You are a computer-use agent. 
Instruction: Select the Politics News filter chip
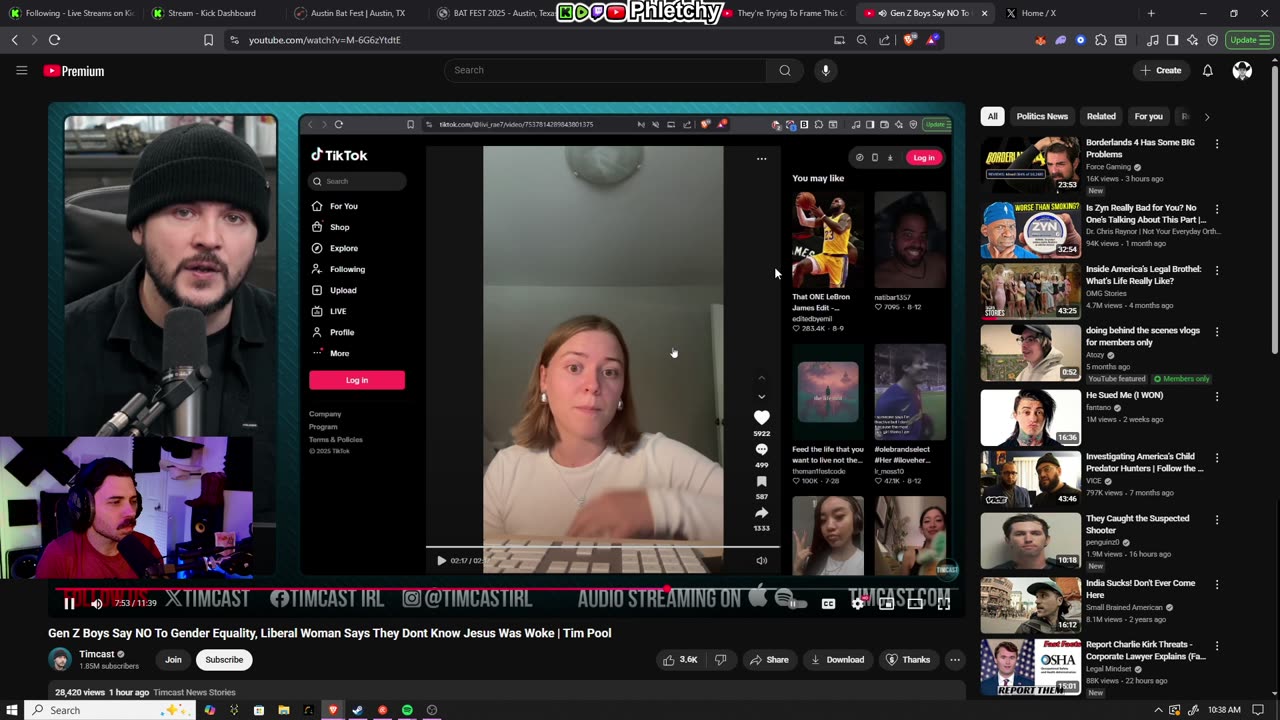click(x=1042, y=116)
